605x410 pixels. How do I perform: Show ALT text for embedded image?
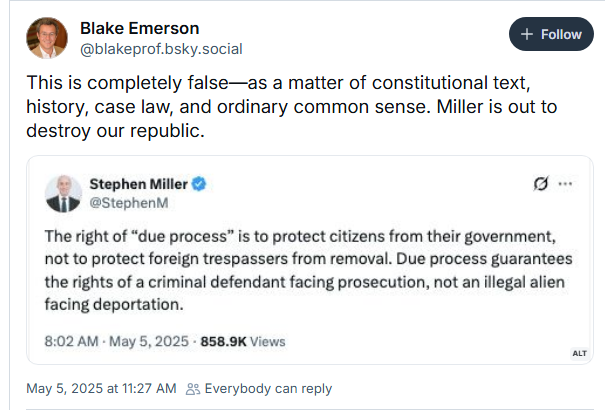(x=580, y=353)
